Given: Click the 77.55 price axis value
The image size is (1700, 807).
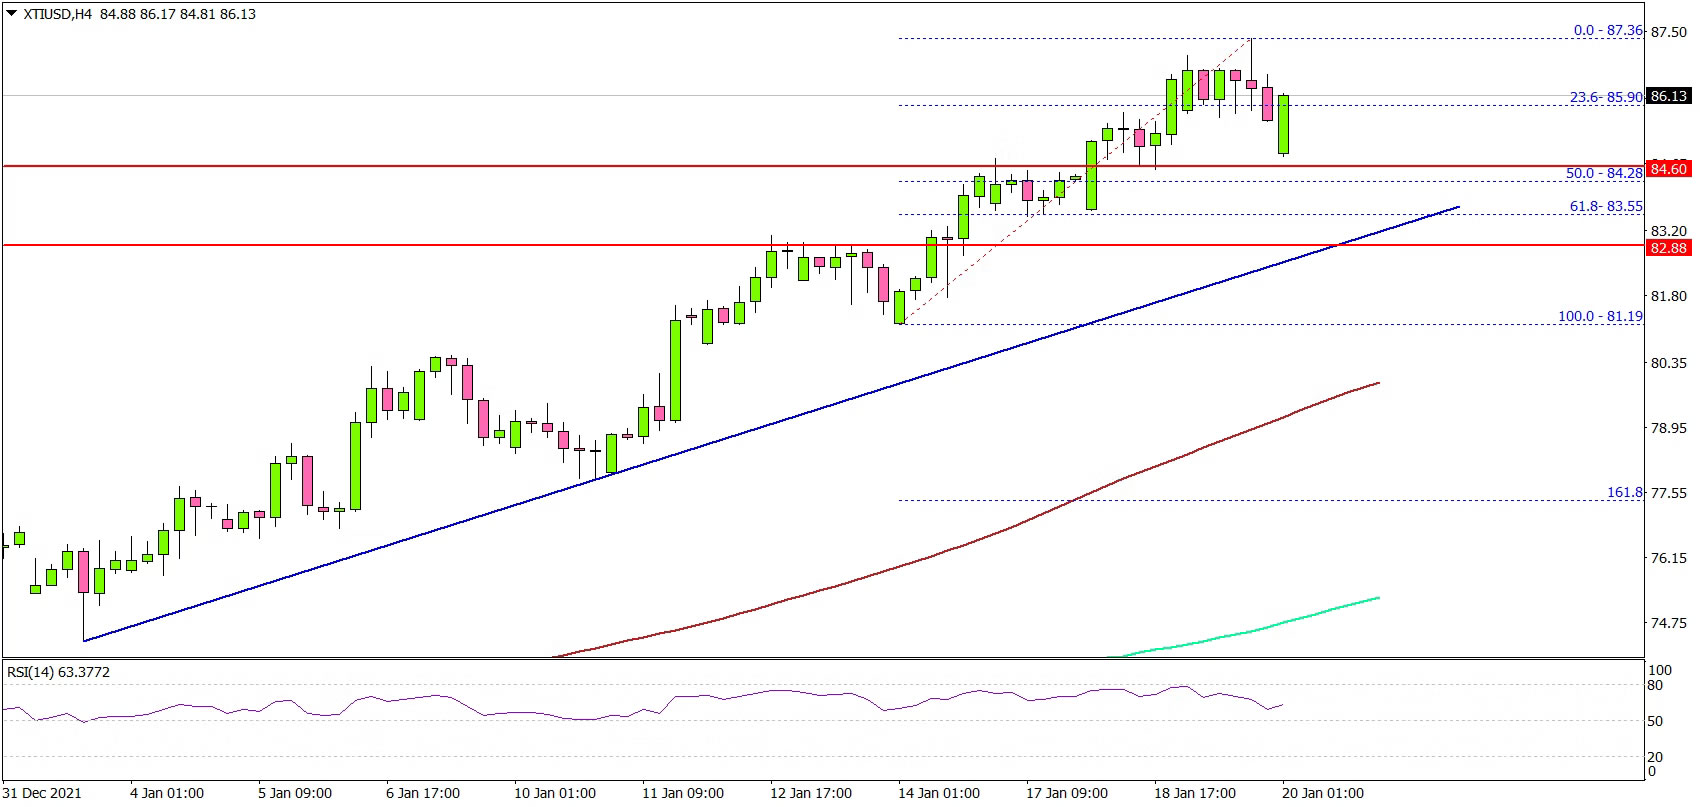Looking at the screenshot, I should (1669, 492).
